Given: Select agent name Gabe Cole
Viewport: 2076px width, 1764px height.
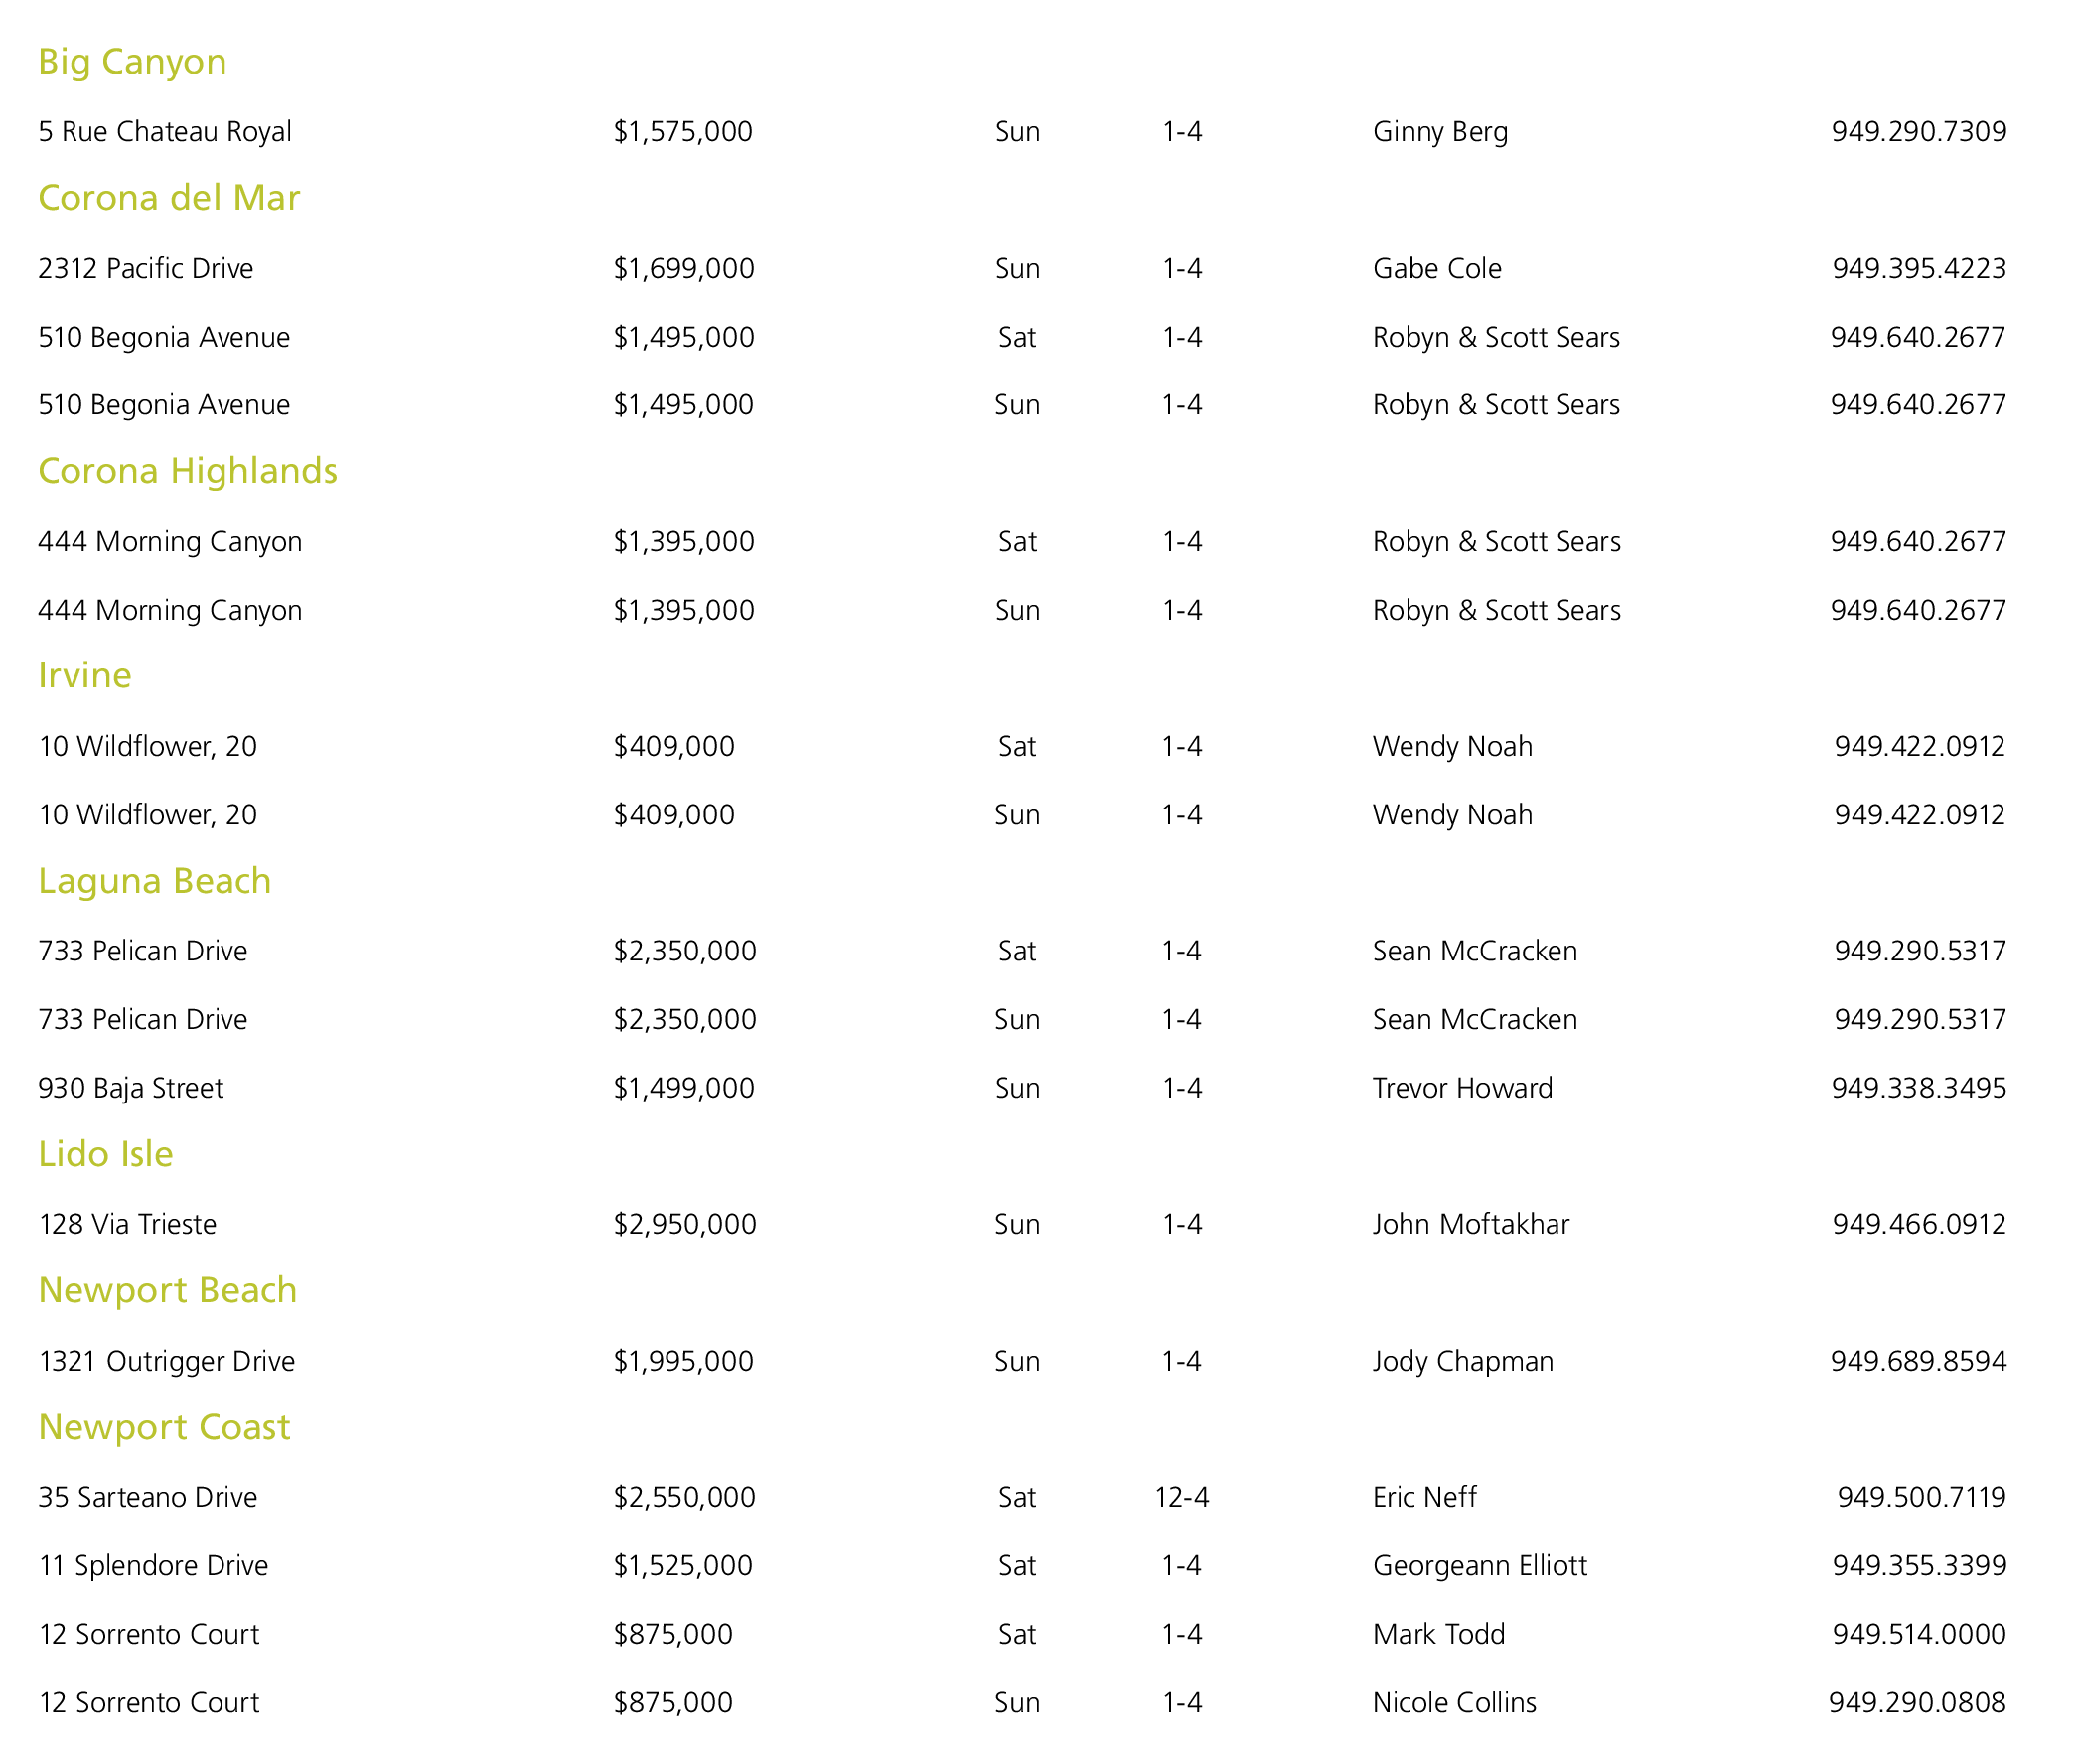Looking at the screenshot, I should (x=1436, y=269).
